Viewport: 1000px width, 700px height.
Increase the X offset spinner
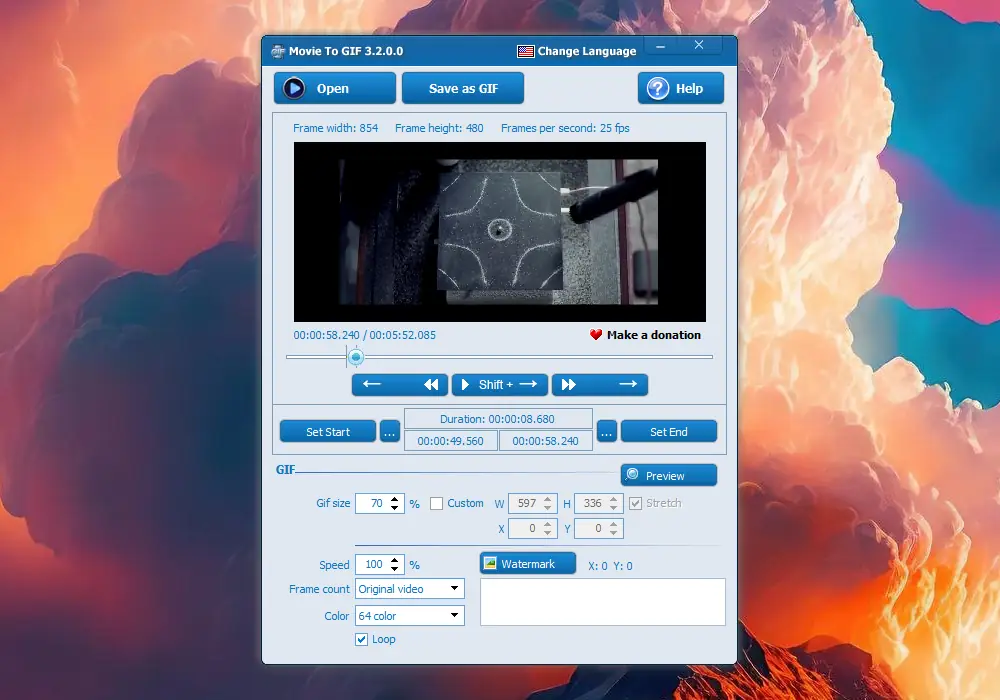[x=548, y=524]
